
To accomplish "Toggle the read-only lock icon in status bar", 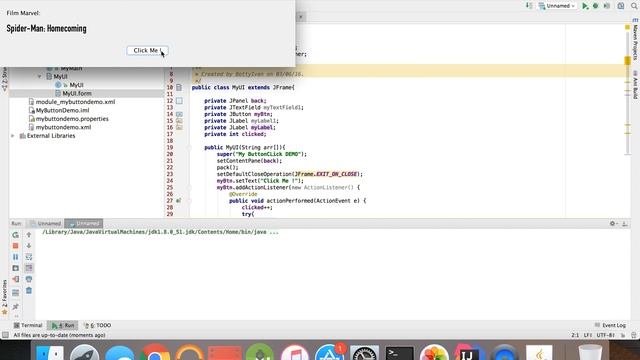I will click(x=623, y=335).
